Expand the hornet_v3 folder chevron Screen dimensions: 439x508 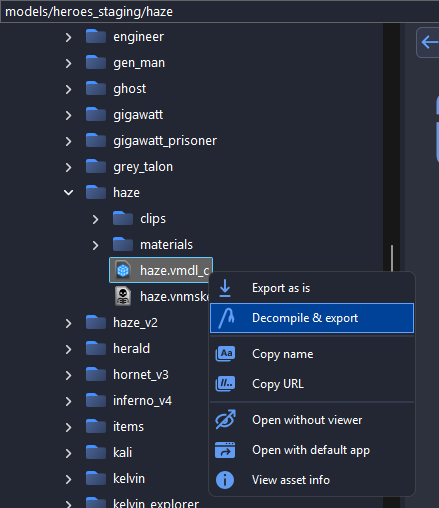point(68,375)
